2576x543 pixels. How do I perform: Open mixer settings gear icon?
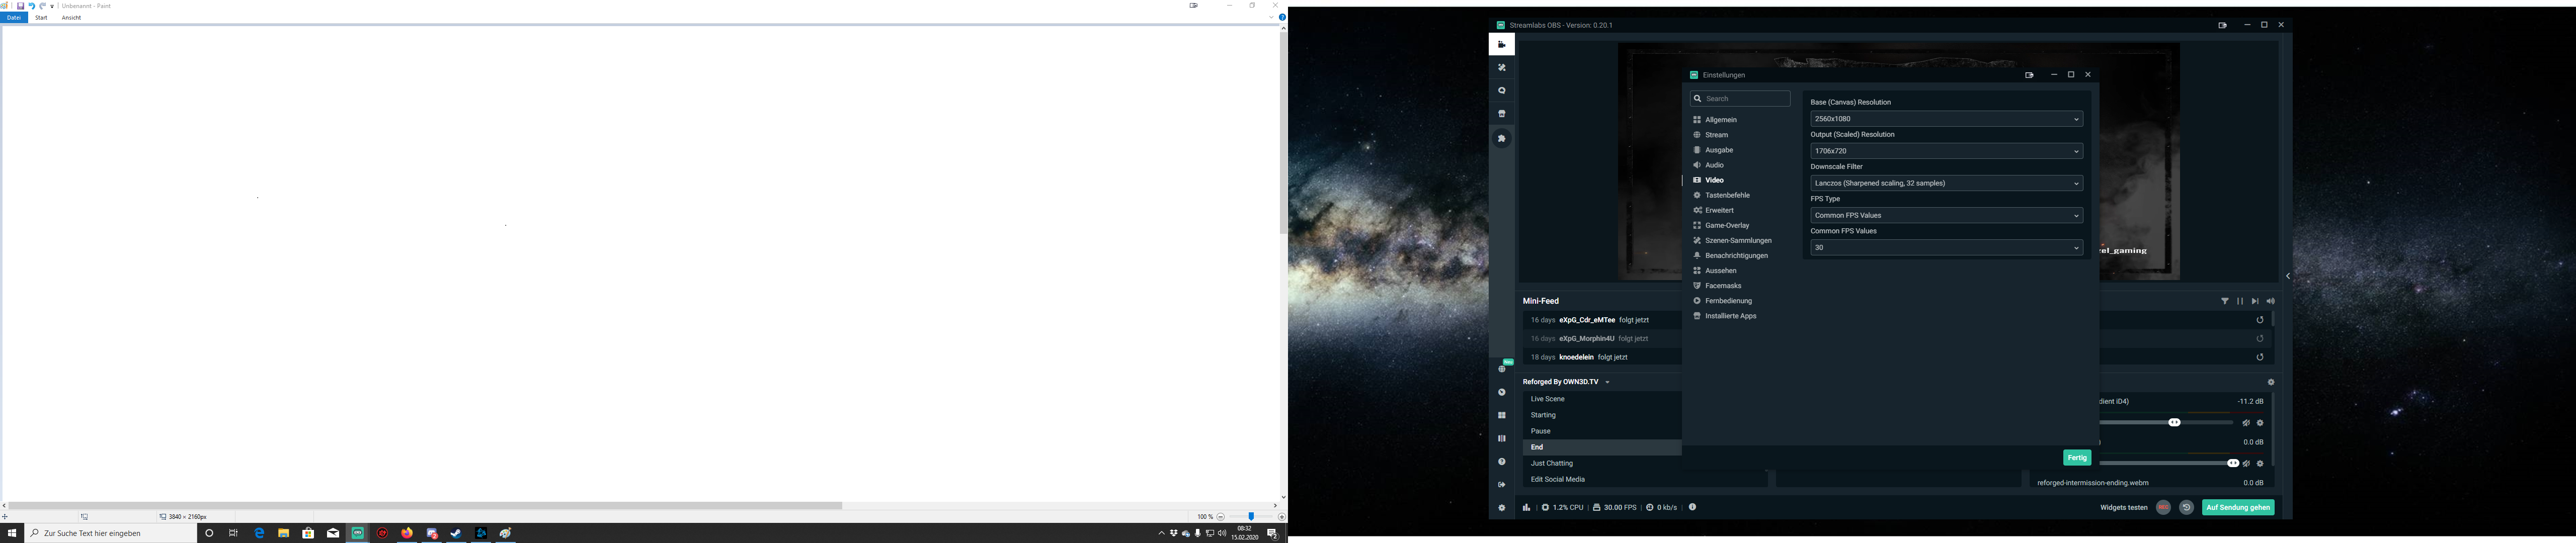pyautogui.click(x=2271, y=382)
